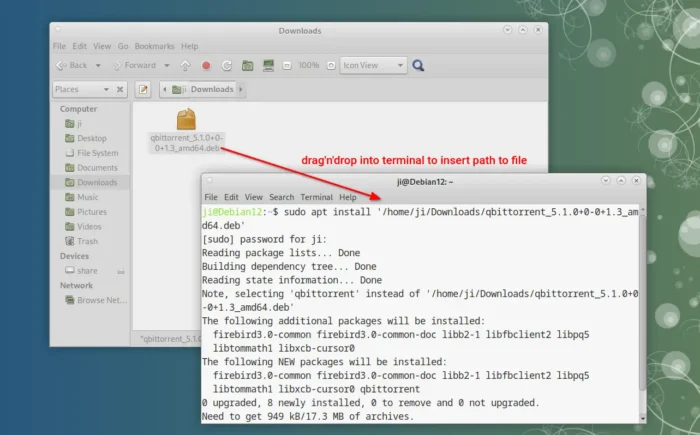
Task: Maximize the Downloads window
Action: click(523, 29)
